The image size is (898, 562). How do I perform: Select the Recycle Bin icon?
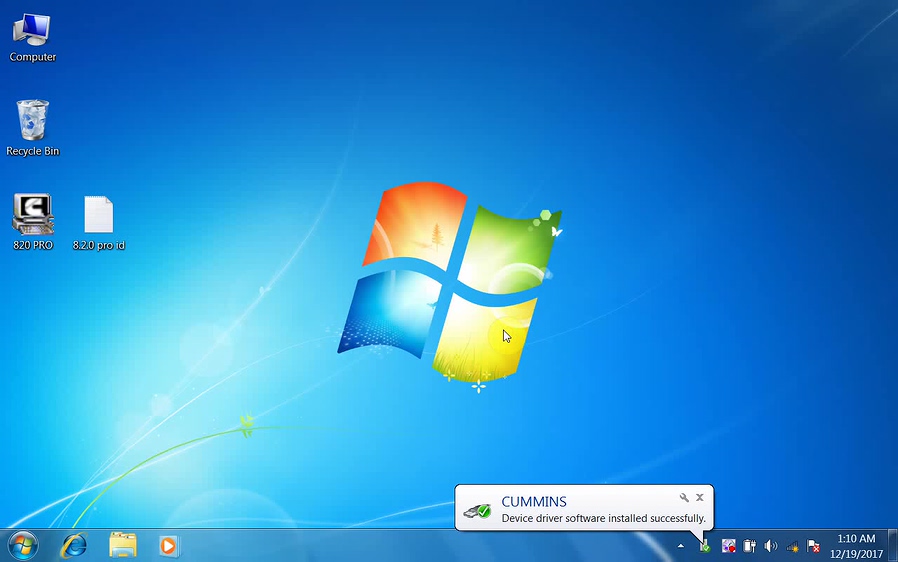pyautogui.click(x=32, y=128)
